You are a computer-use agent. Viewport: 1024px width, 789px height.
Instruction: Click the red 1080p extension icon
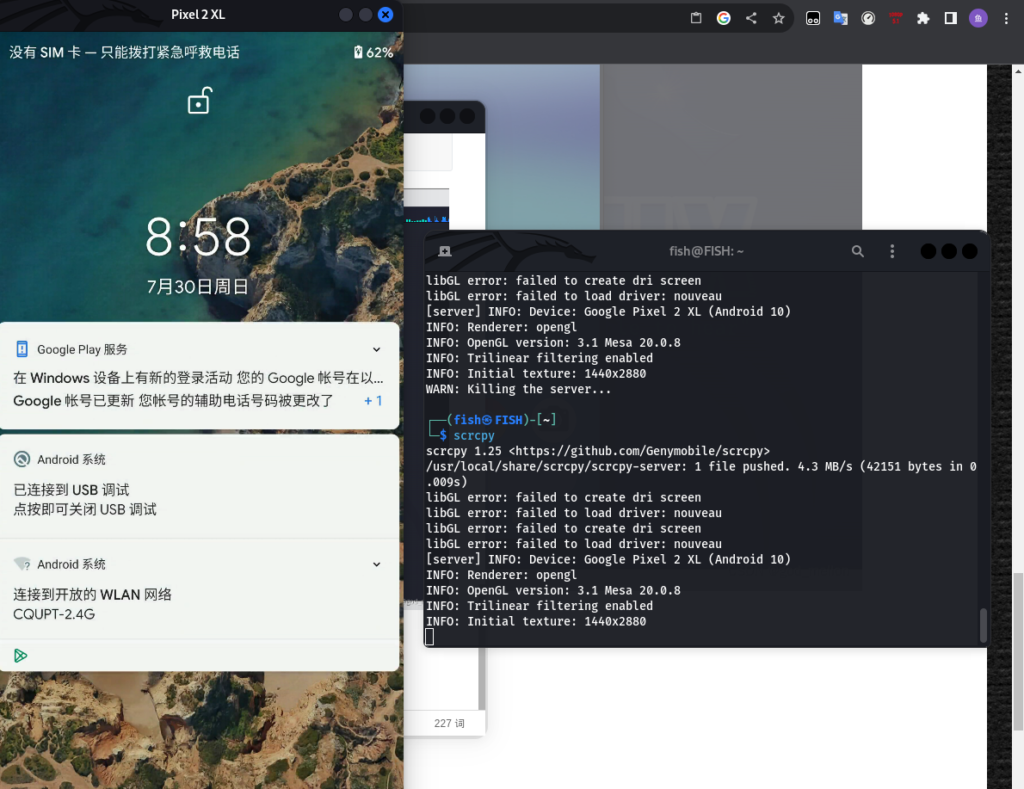click(x=896, y=18)
